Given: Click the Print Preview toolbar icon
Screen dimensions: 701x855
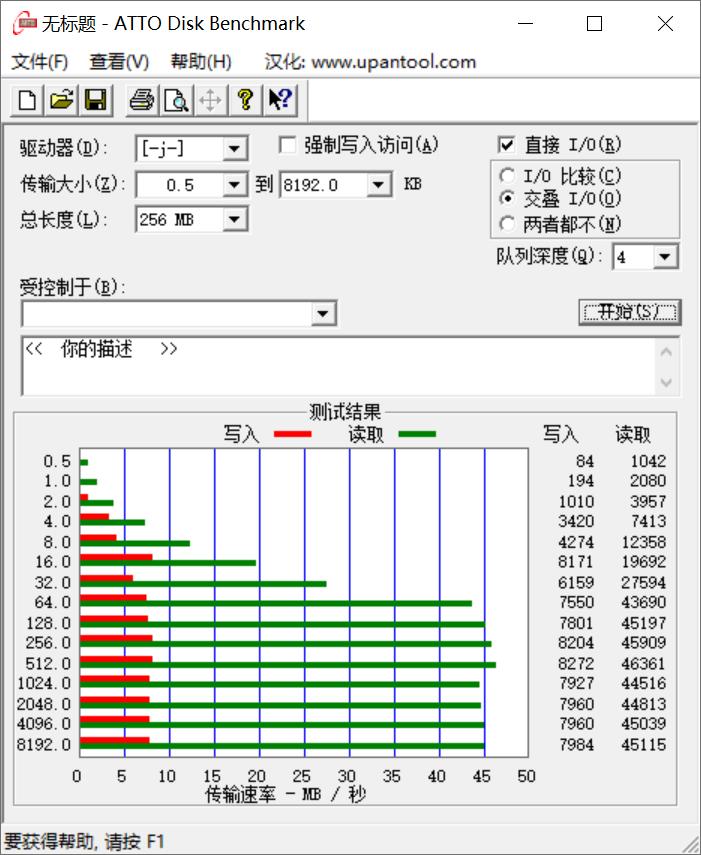Looking at the screenshot, I should pyautogui.click(x=176, y=100).
